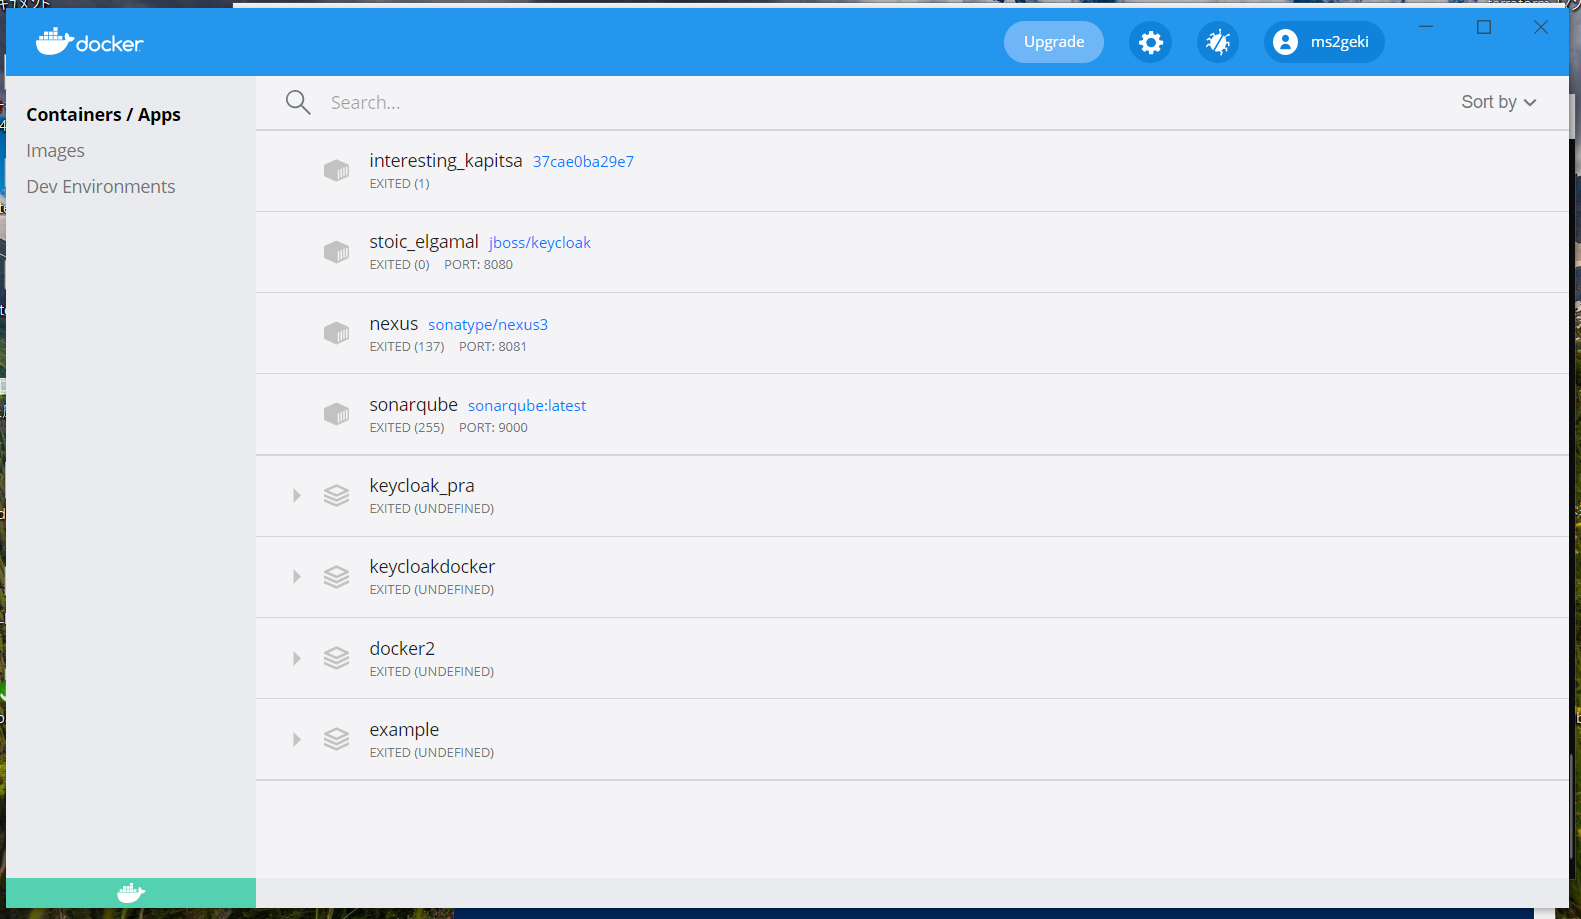Select the interesting_kapitsa container name
This screenshot has width=1581, height=919.
pyautogui.click(x=446, y=161)
